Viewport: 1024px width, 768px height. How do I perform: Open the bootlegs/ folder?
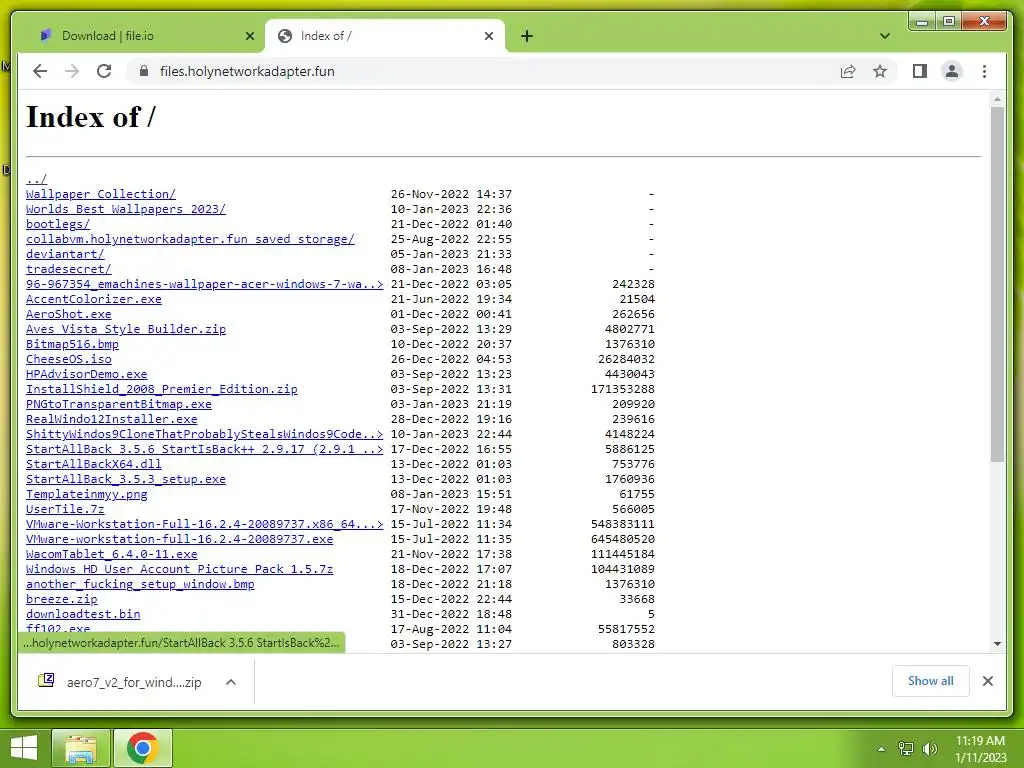click(x=58, y=224)
